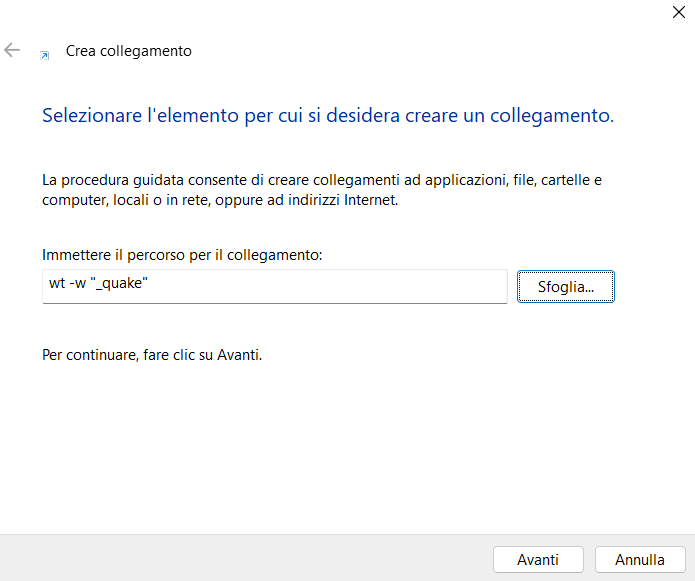Click the Per continuare instruction text
This screenshot has height=581, width=695.
152,355
